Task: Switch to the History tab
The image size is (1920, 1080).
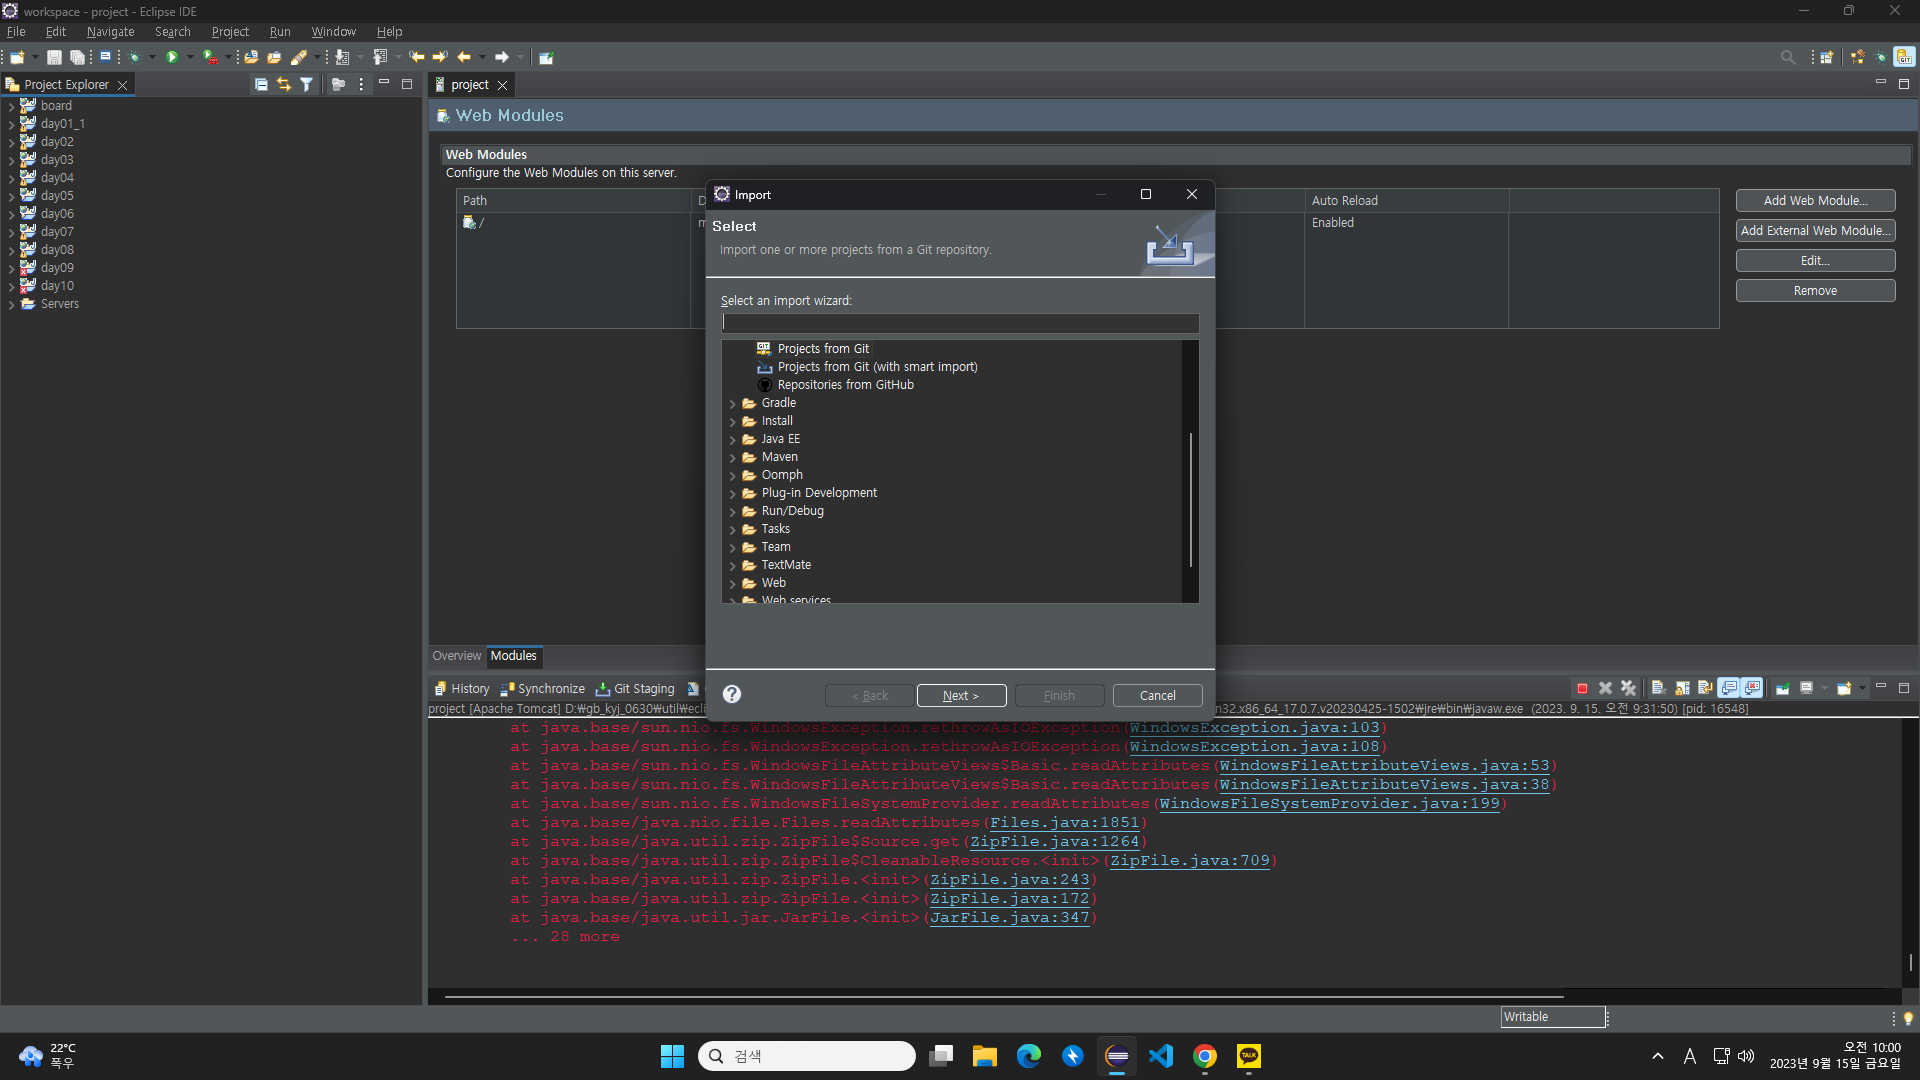Action: pyautogui.click(x=462, y=689)
